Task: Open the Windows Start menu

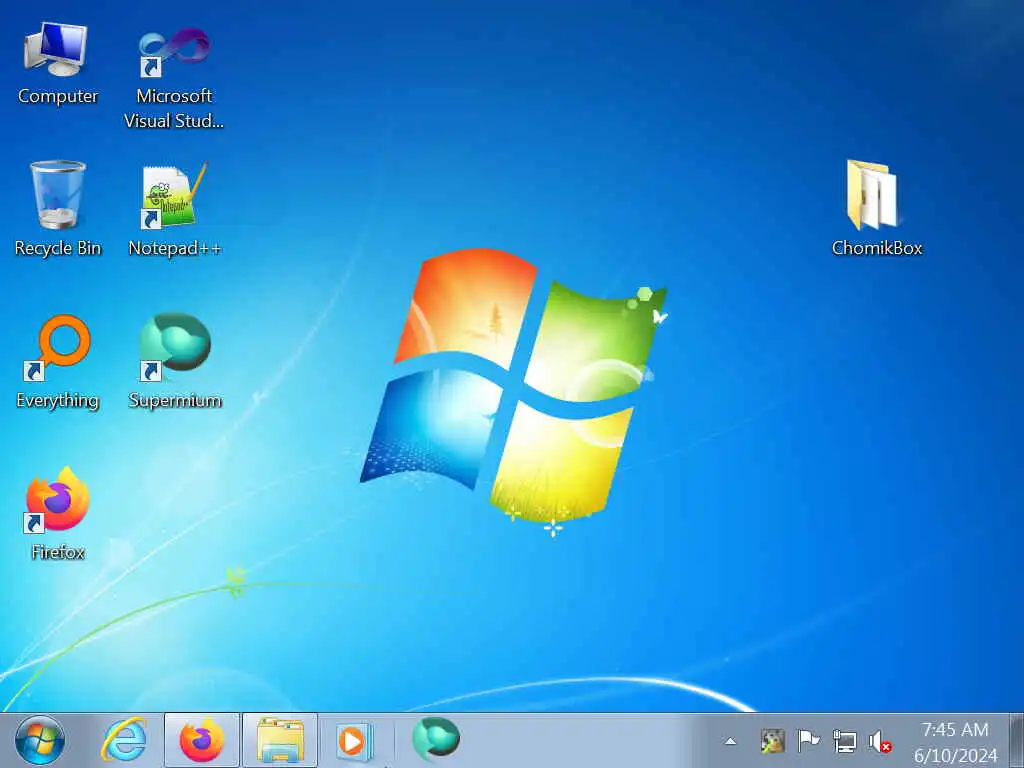Action: click(x=40, y=741)
